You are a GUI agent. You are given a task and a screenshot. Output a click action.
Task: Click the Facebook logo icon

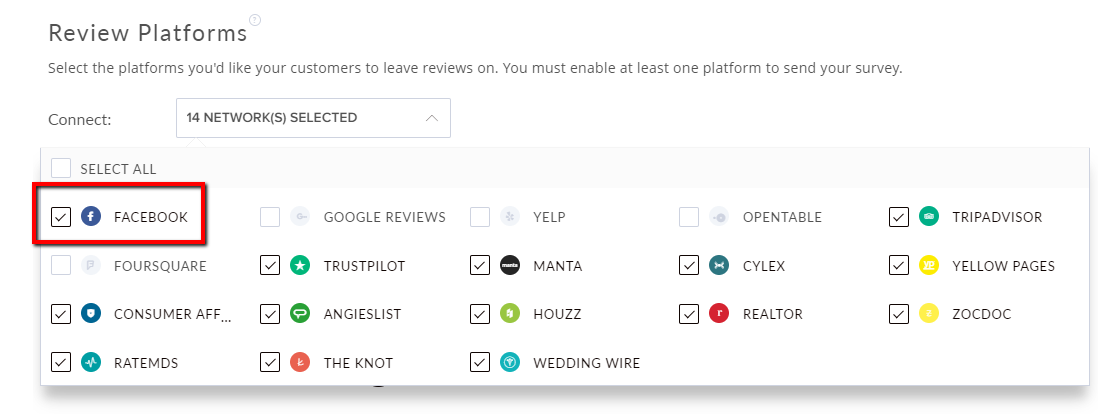click(91, 217)
